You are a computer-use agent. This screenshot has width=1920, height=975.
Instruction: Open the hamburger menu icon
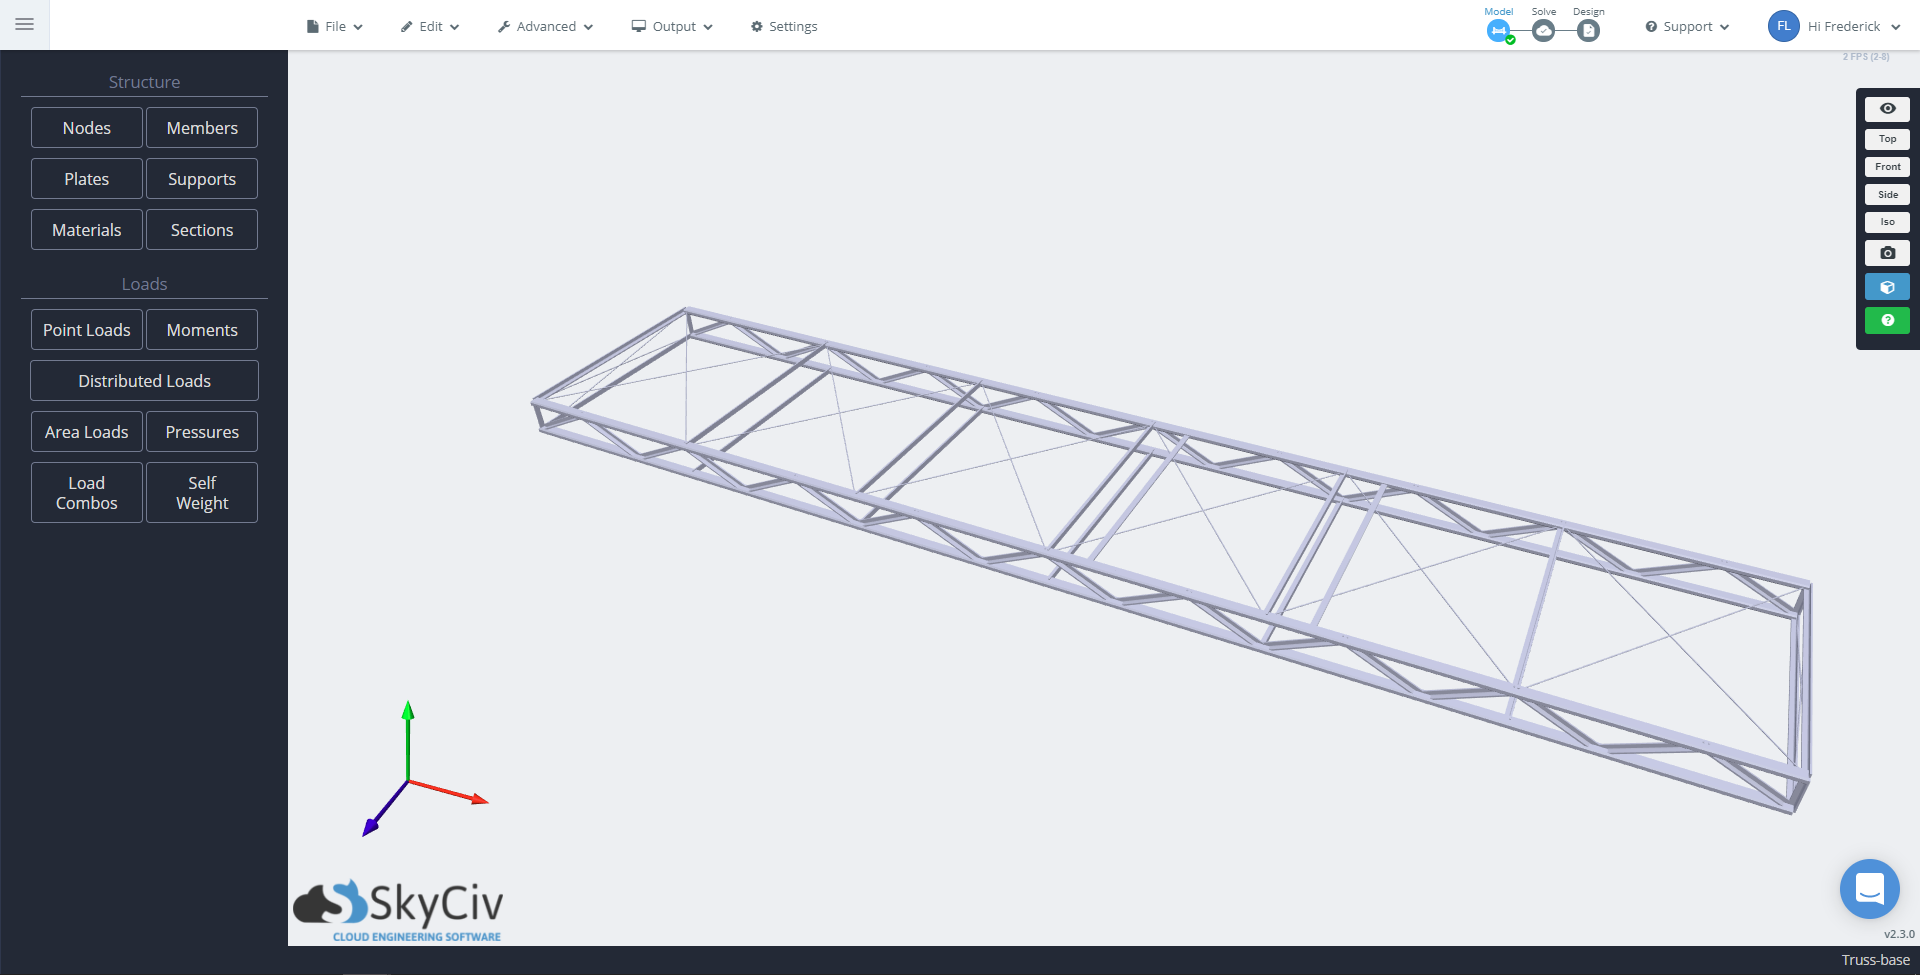(x=24, y=24)
